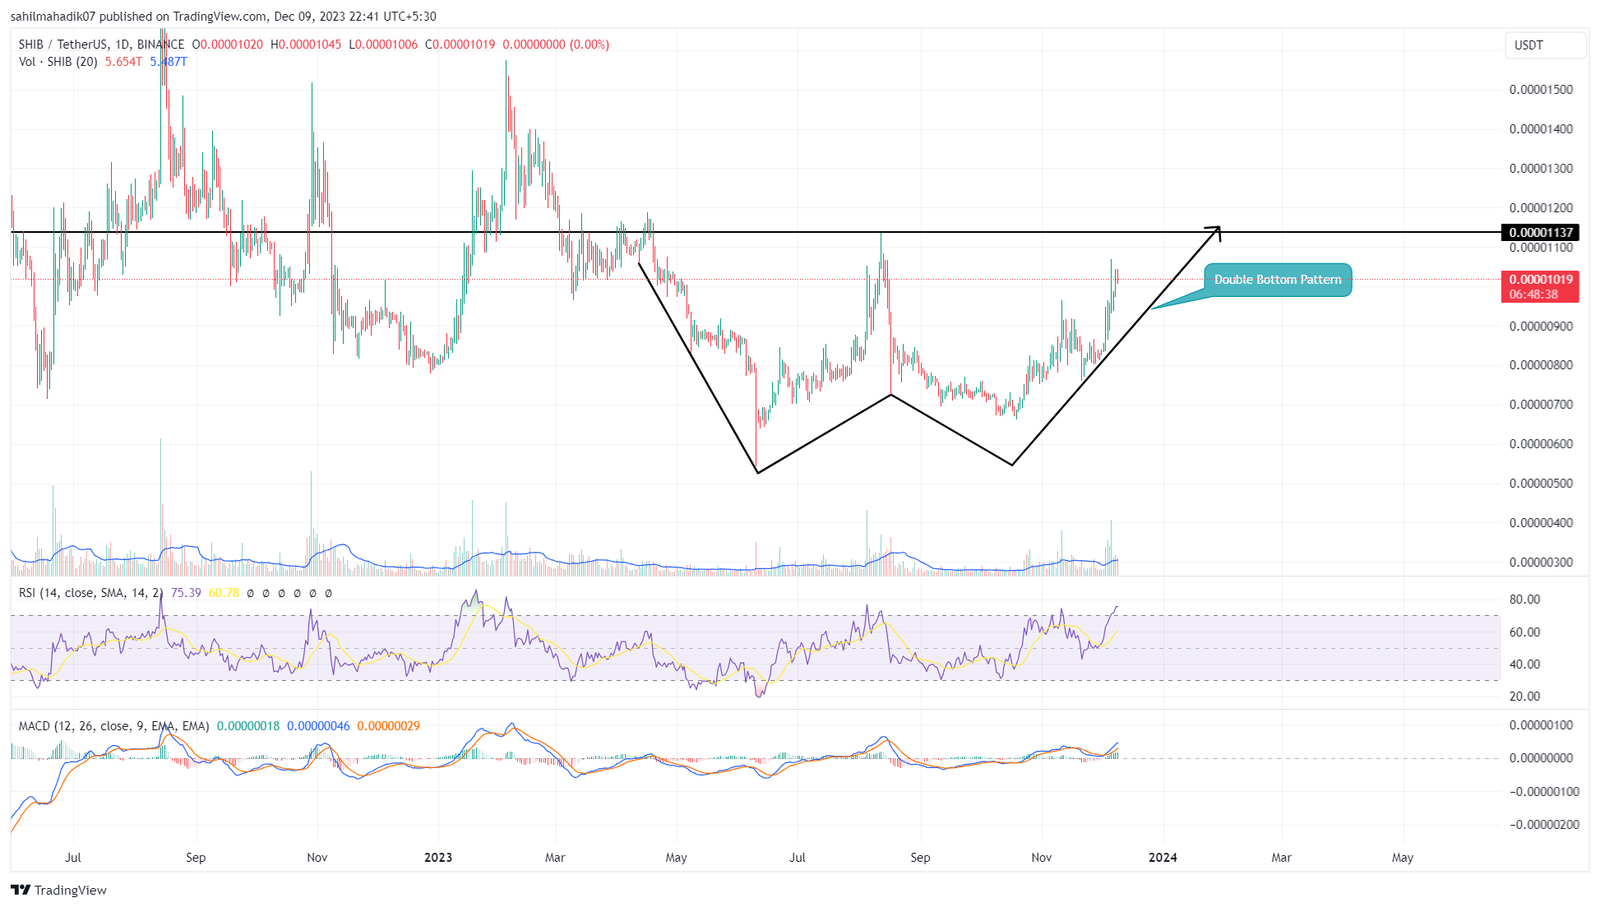
Task: Click the arrowhead at the trendline's end
Action: tap(1215, 232)
